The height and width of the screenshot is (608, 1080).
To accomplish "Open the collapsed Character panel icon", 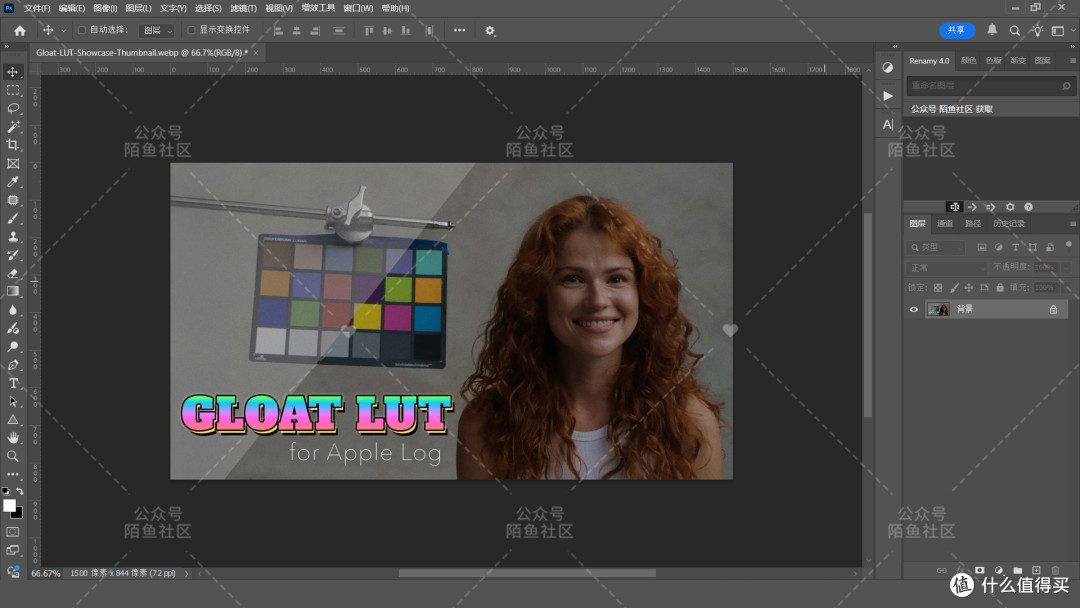I will [x=888, y=125].
